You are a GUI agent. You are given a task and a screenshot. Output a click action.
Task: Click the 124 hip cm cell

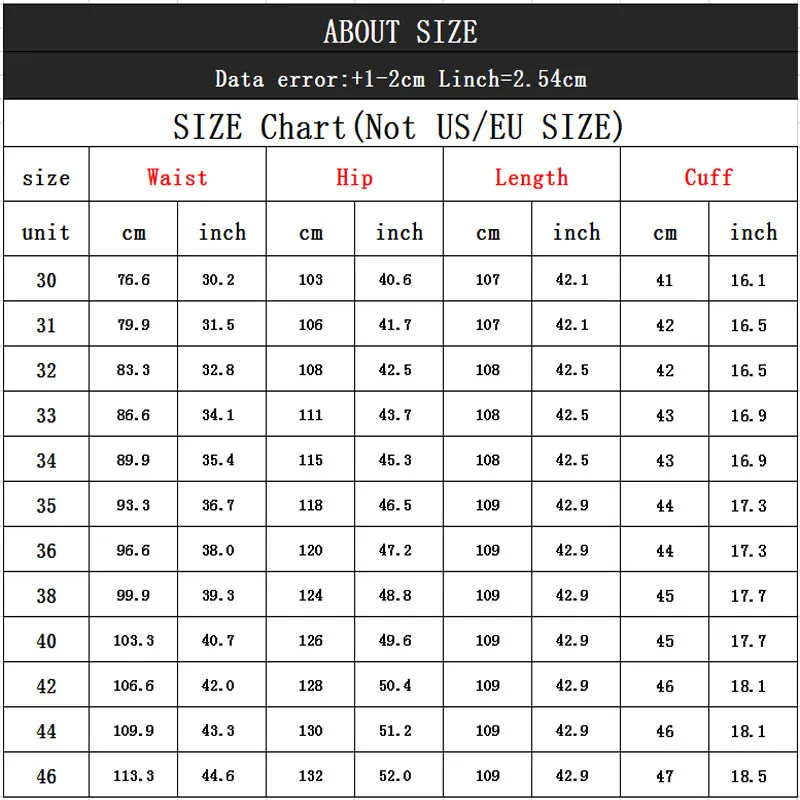pos(310,594)
